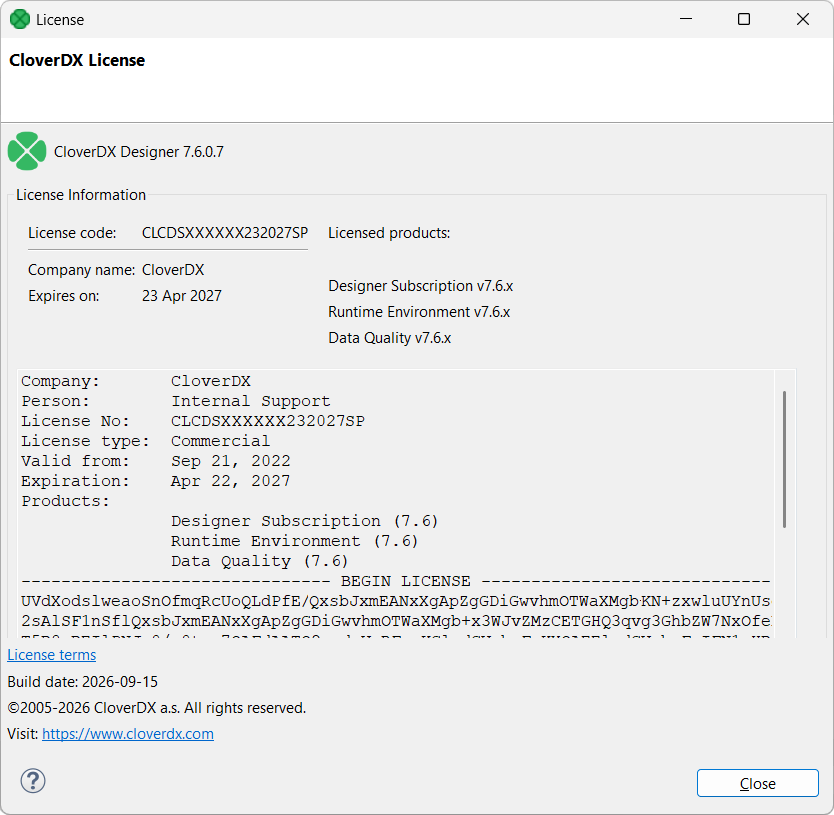This screenshot has width=834, height=815.
Task: Click the small clover icon in title bar
Action: [20, 20]
